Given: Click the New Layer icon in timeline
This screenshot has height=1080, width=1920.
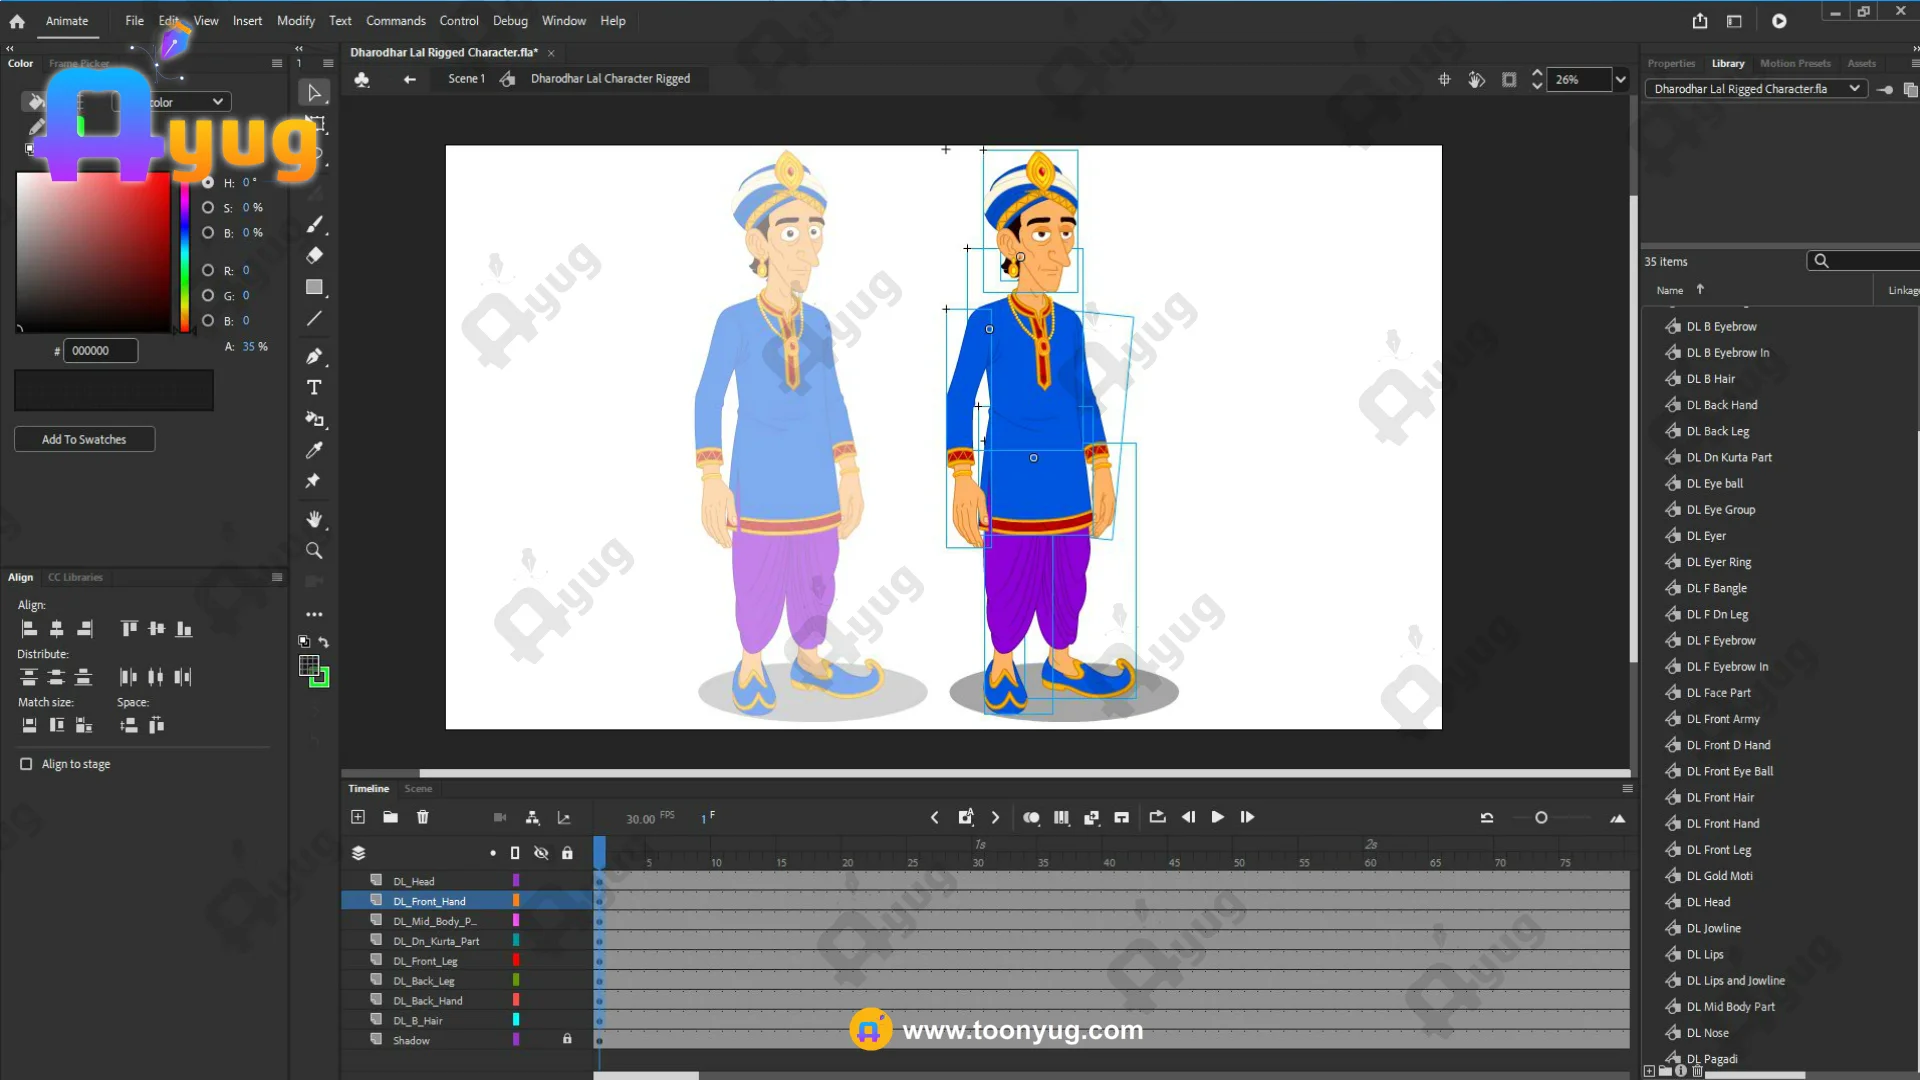Looking at the screenshot, I should (358, 817).
